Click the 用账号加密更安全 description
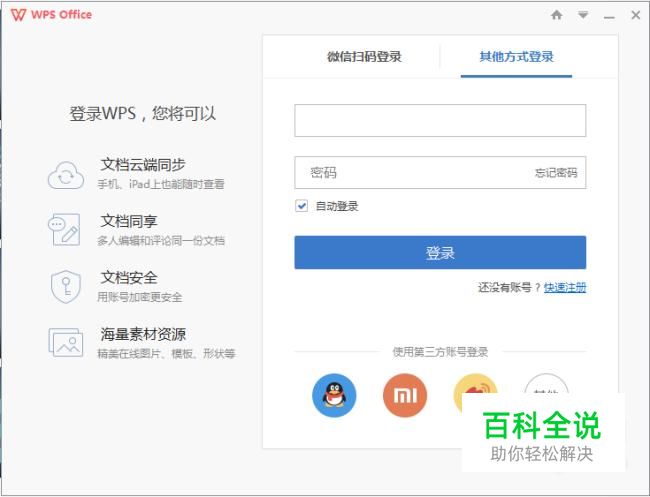The width and height of the screenshot is (650, 497). click(x=140, y=297)
